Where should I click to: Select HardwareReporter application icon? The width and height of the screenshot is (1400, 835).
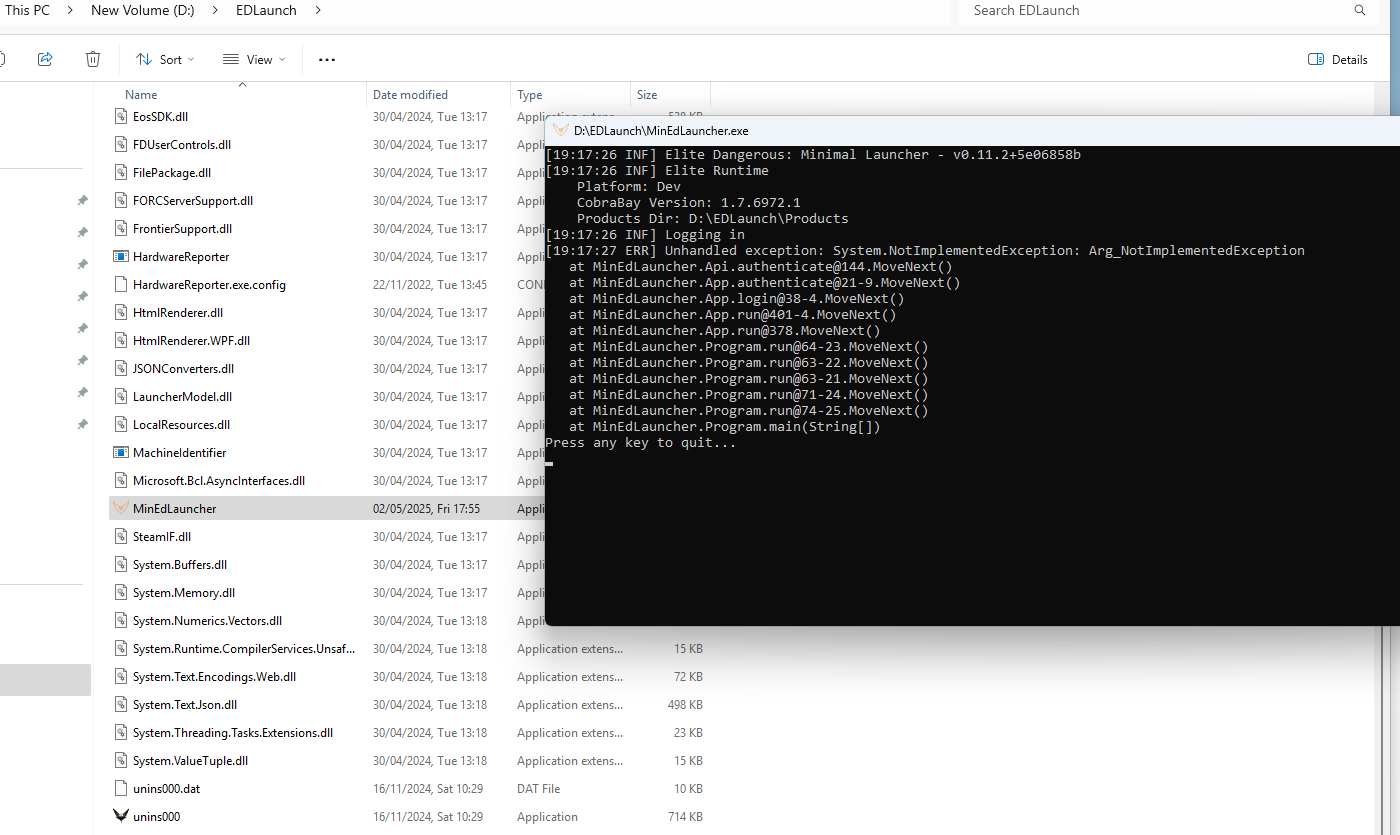pyautogui.click(x=121, y=257)
